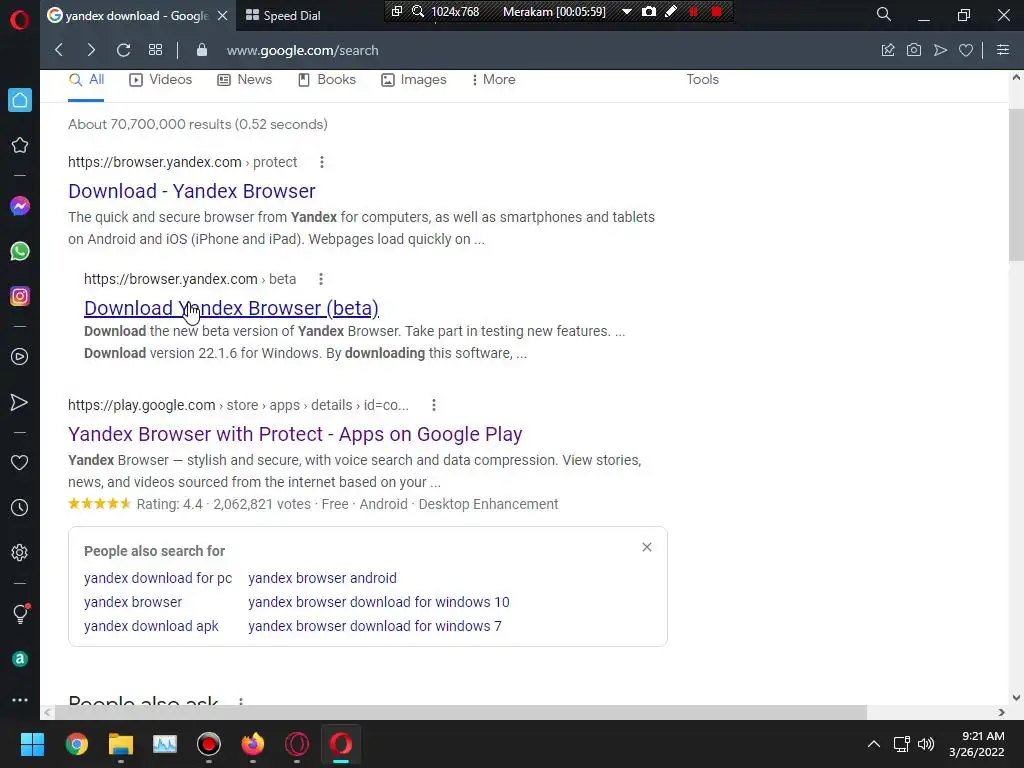Search for yandex download apk
The image size is (1024, 768).
(x=152, y=626)
